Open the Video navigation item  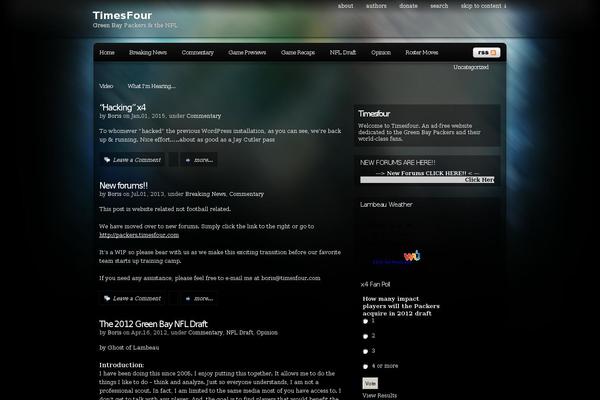(x=106, y=86)
